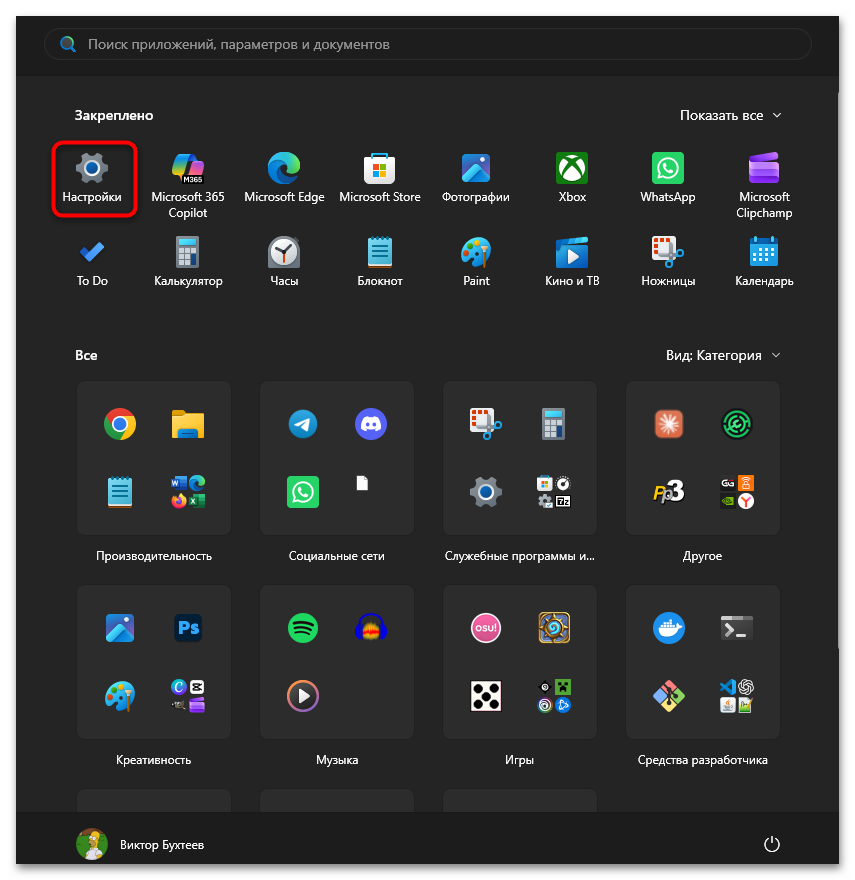Open the power options button
The image size is (855, 880).
pyautogui.click(x=772, y=844)
